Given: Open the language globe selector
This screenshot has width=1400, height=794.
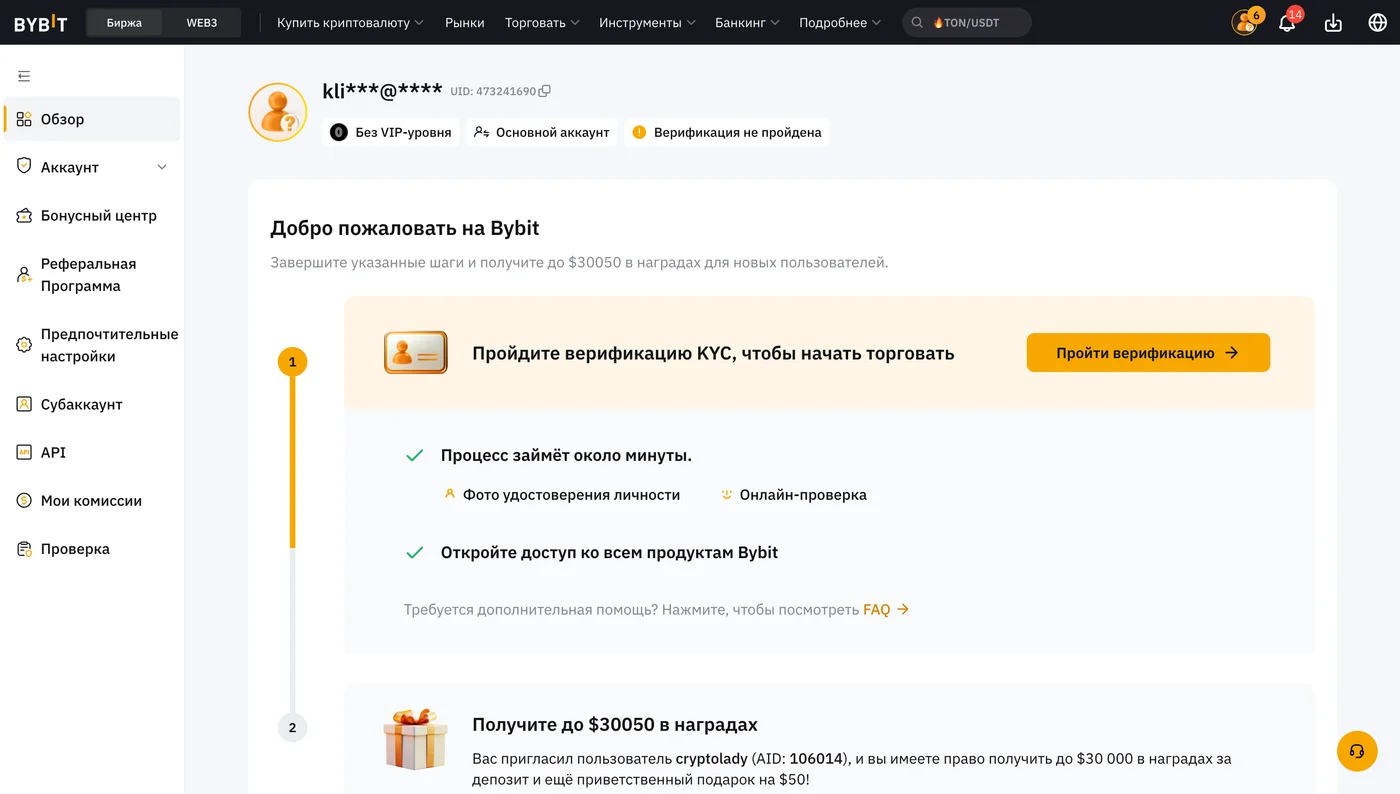Looking at the screenshot, I should (1377, 22).
